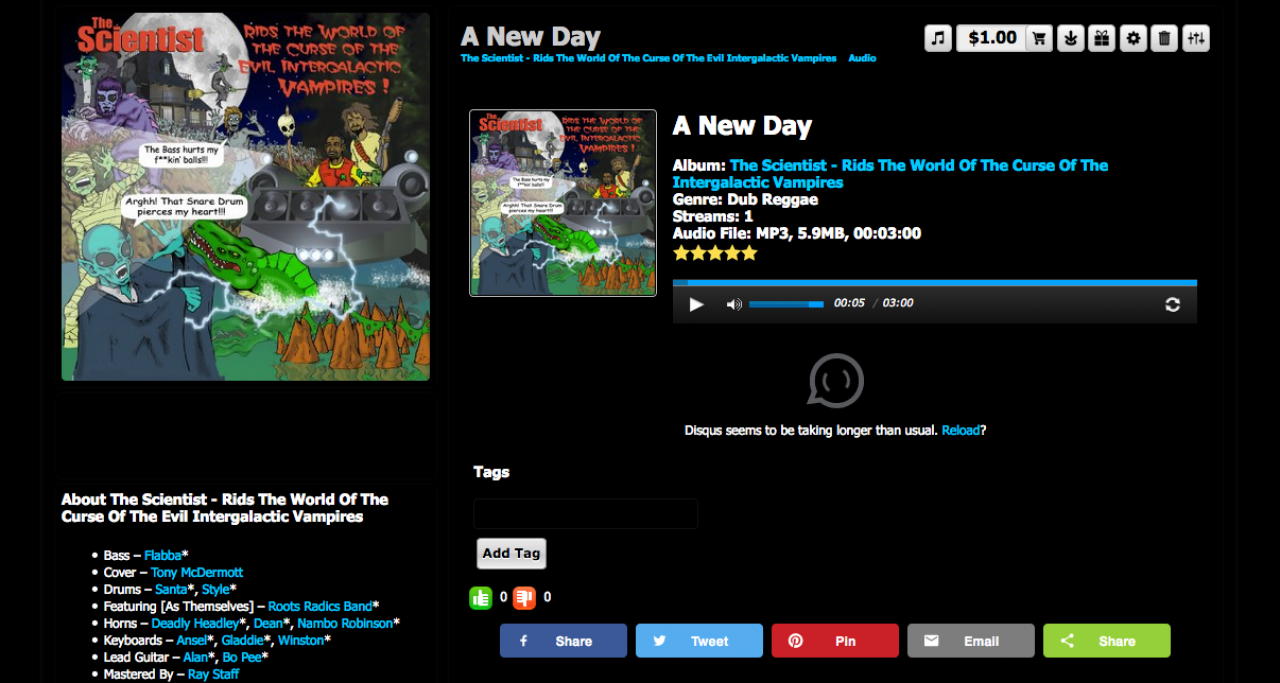
Task: Focus the Tags text input field
Action: (x=586, y=514)
